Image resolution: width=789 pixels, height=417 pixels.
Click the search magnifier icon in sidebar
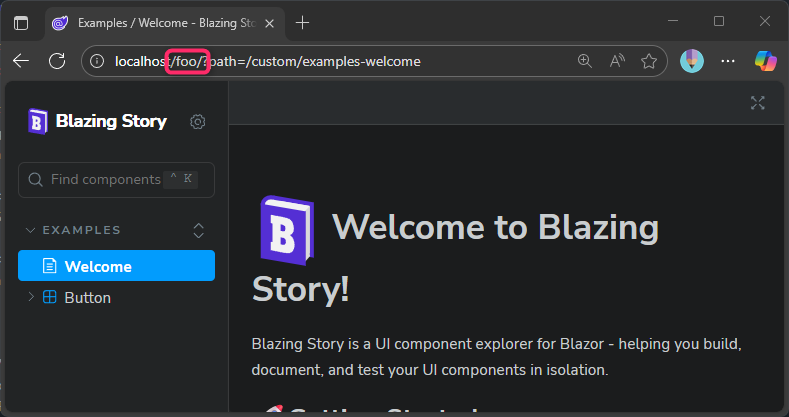(x=35, y=180)
